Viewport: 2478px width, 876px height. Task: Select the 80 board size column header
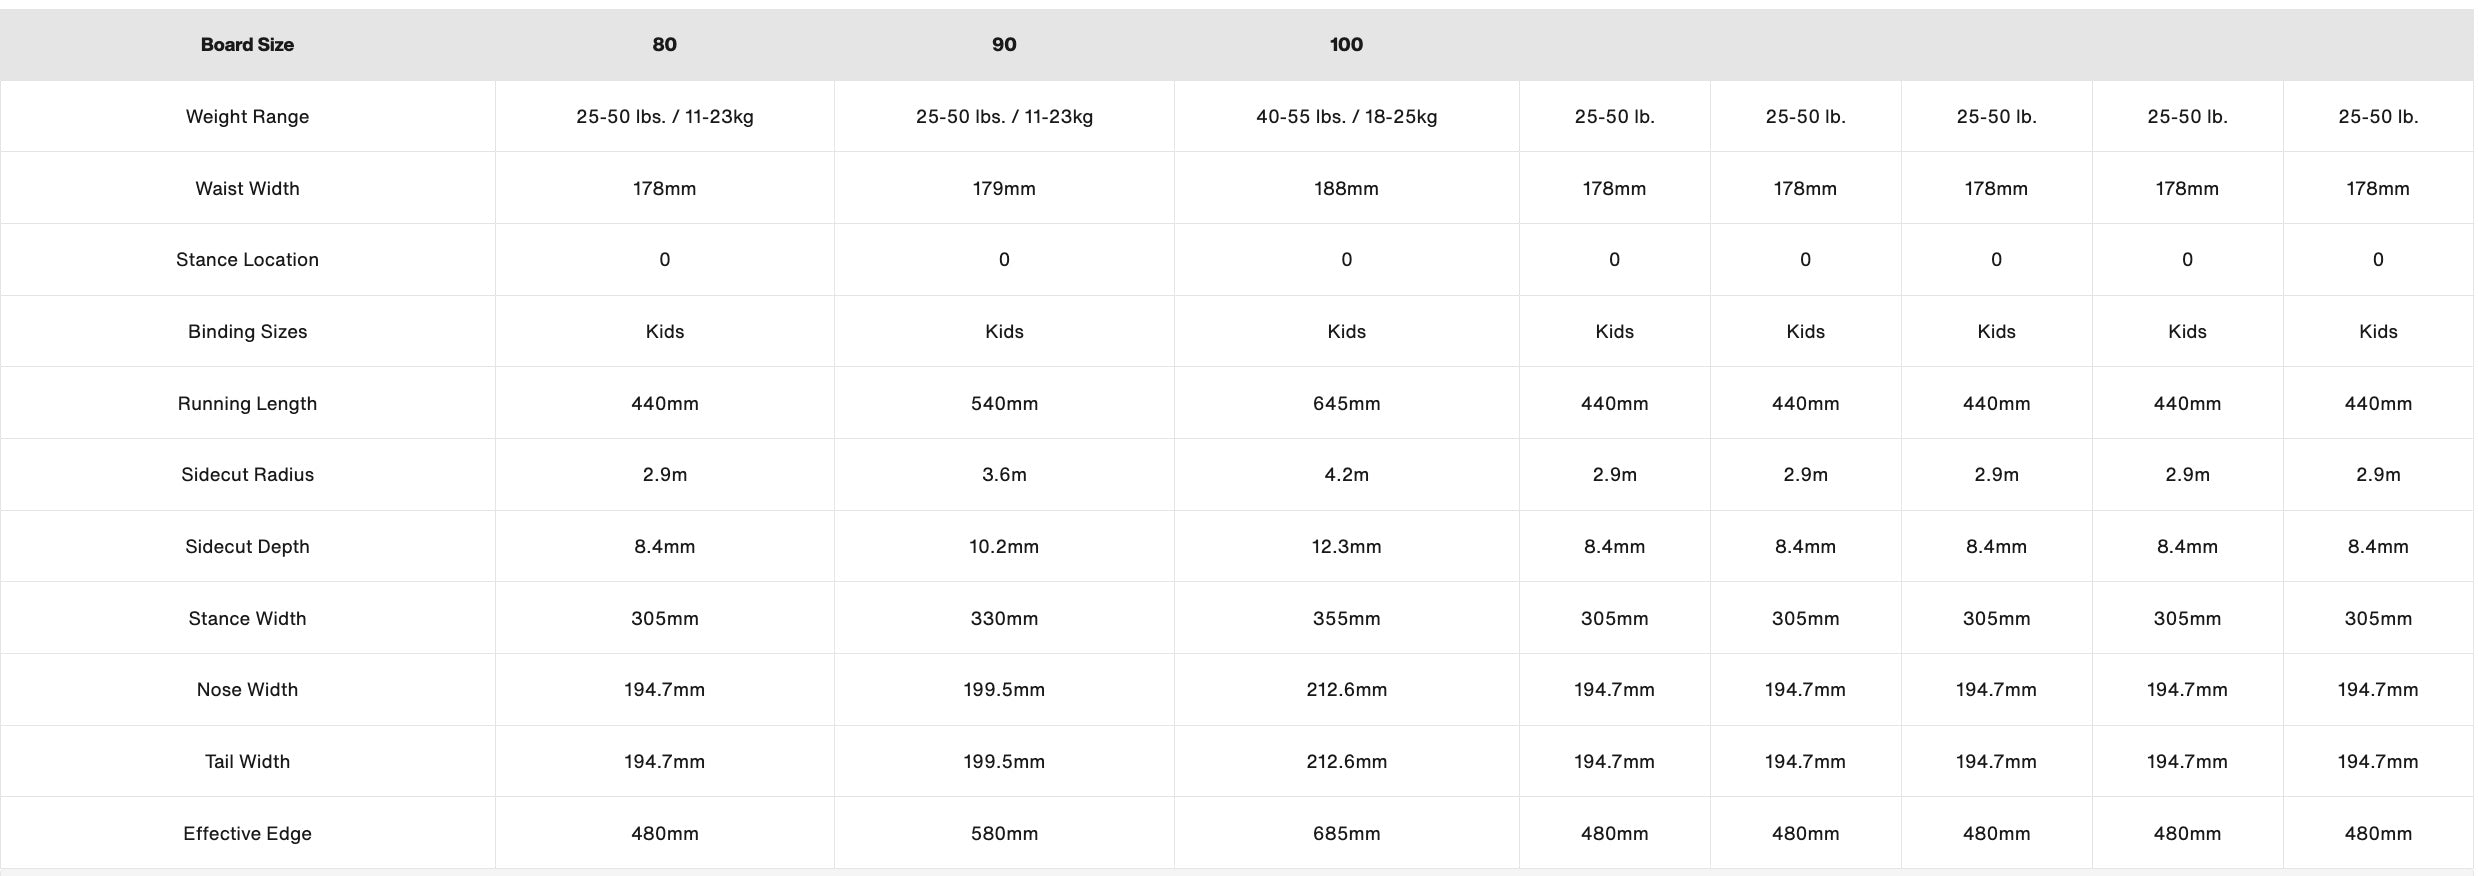664,45
